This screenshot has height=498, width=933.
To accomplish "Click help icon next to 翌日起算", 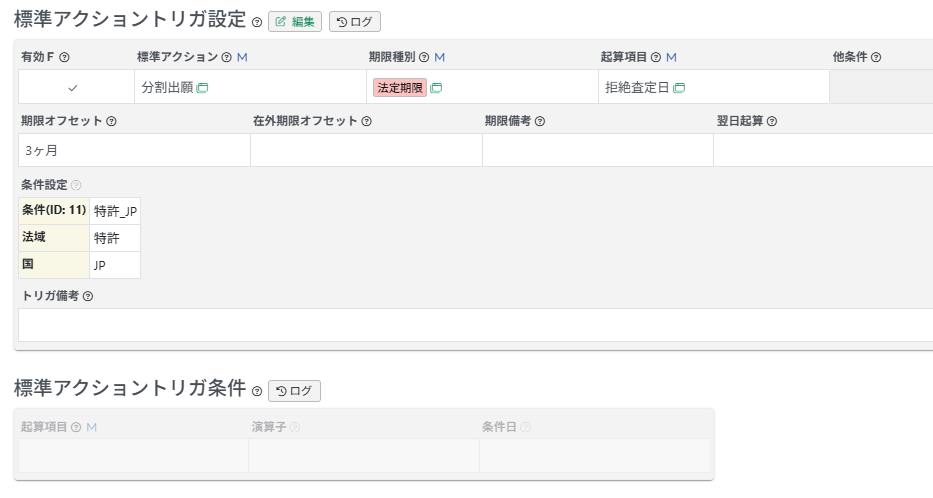I will (x=772, y=122).
